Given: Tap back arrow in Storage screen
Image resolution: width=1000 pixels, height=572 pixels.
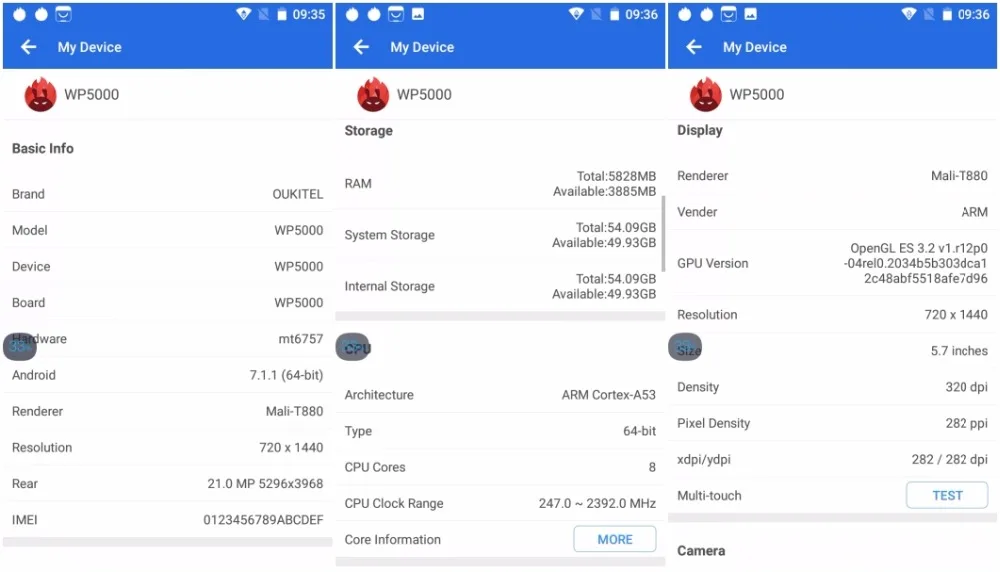Looking at the screenshot, I should pos(361,47).
